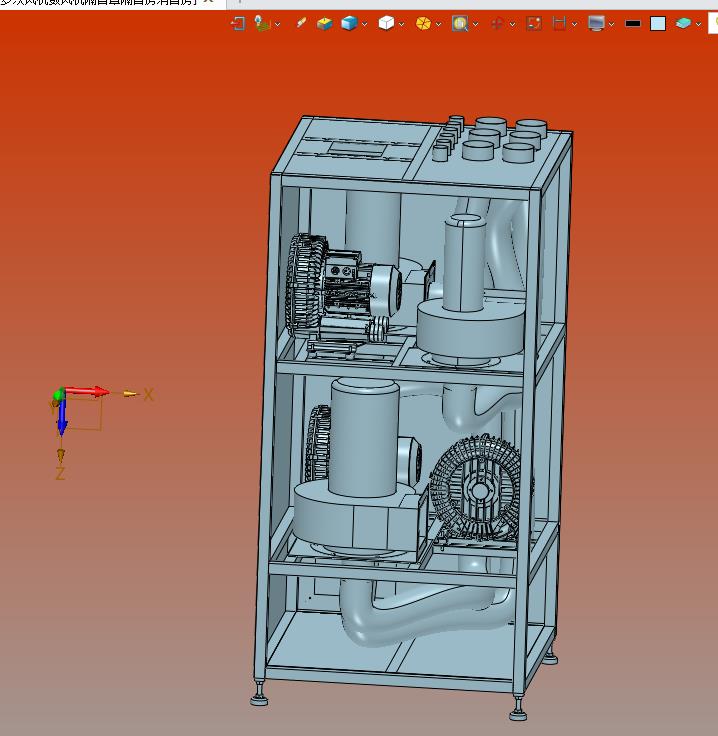
Task: Click the monitor display icon
Action: click(x=596, y=23)
